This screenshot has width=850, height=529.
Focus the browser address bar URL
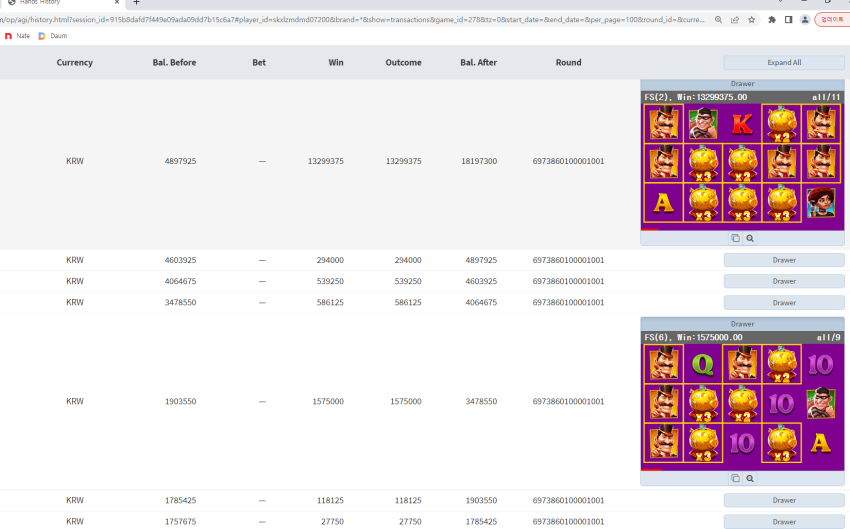352,20
